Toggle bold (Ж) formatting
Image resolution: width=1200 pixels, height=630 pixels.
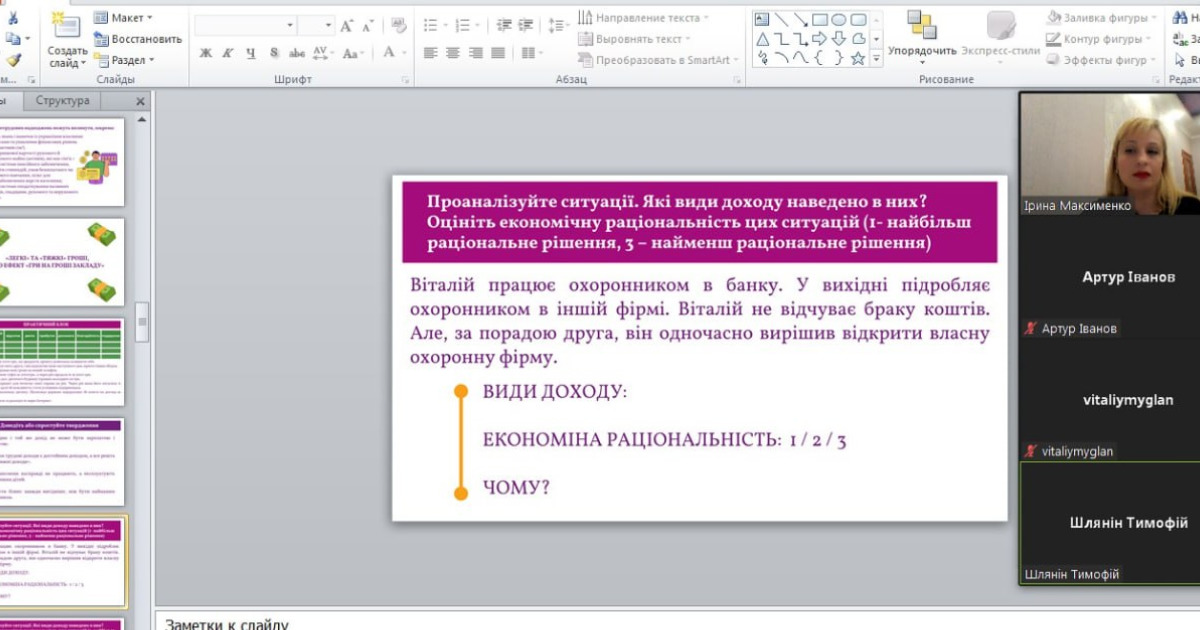(x=205, y=53)
